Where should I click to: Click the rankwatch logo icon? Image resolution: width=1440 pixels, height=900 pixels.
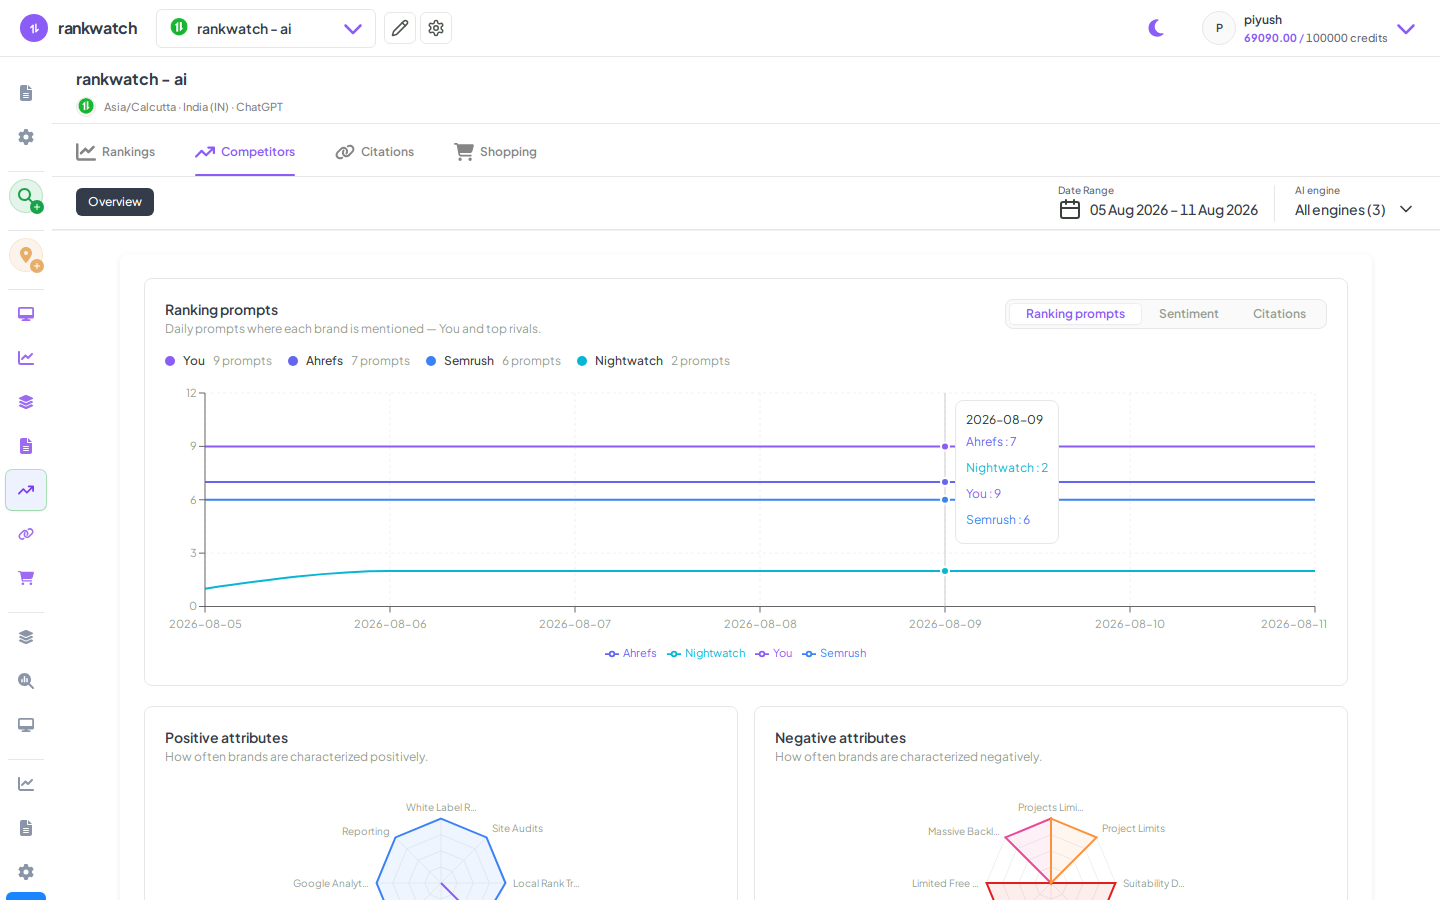34,28
